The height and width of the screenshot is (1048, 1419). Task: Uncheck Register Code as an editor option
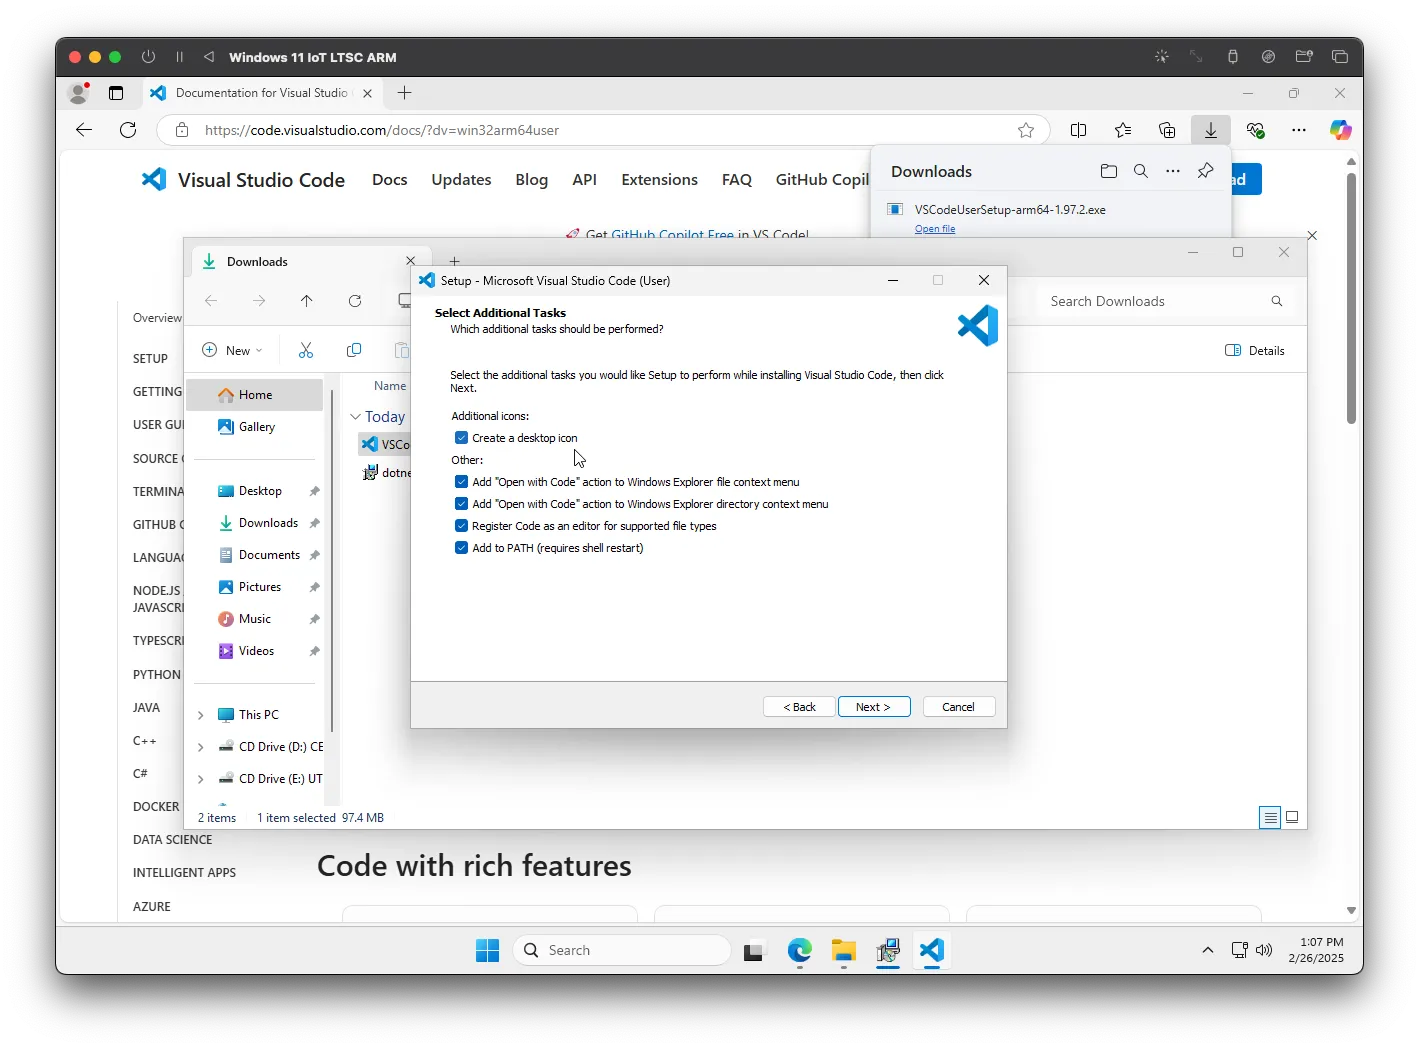click(x=461, y=526)
